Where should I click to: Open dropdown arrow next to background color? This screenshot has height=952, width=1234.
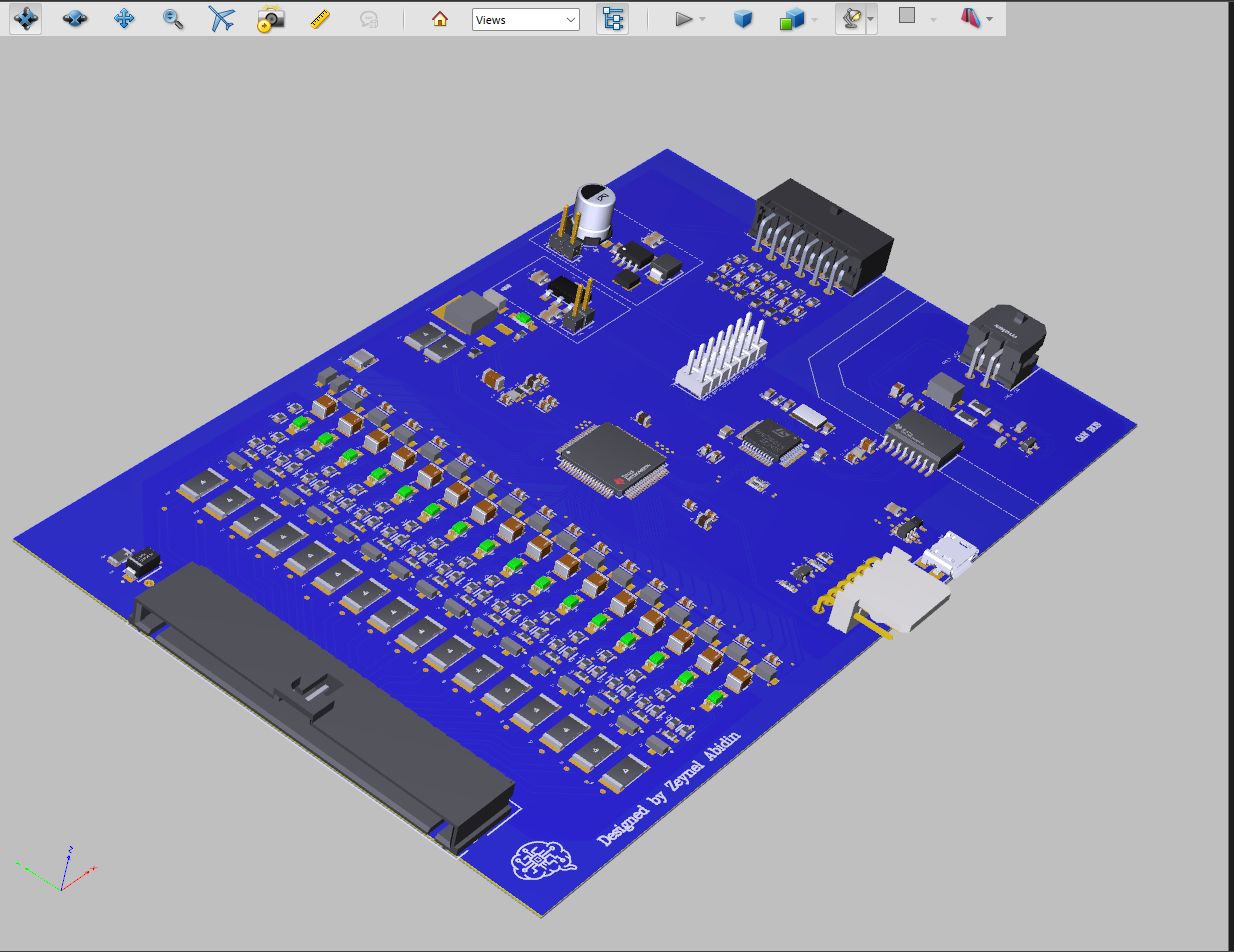coord(933,19)
